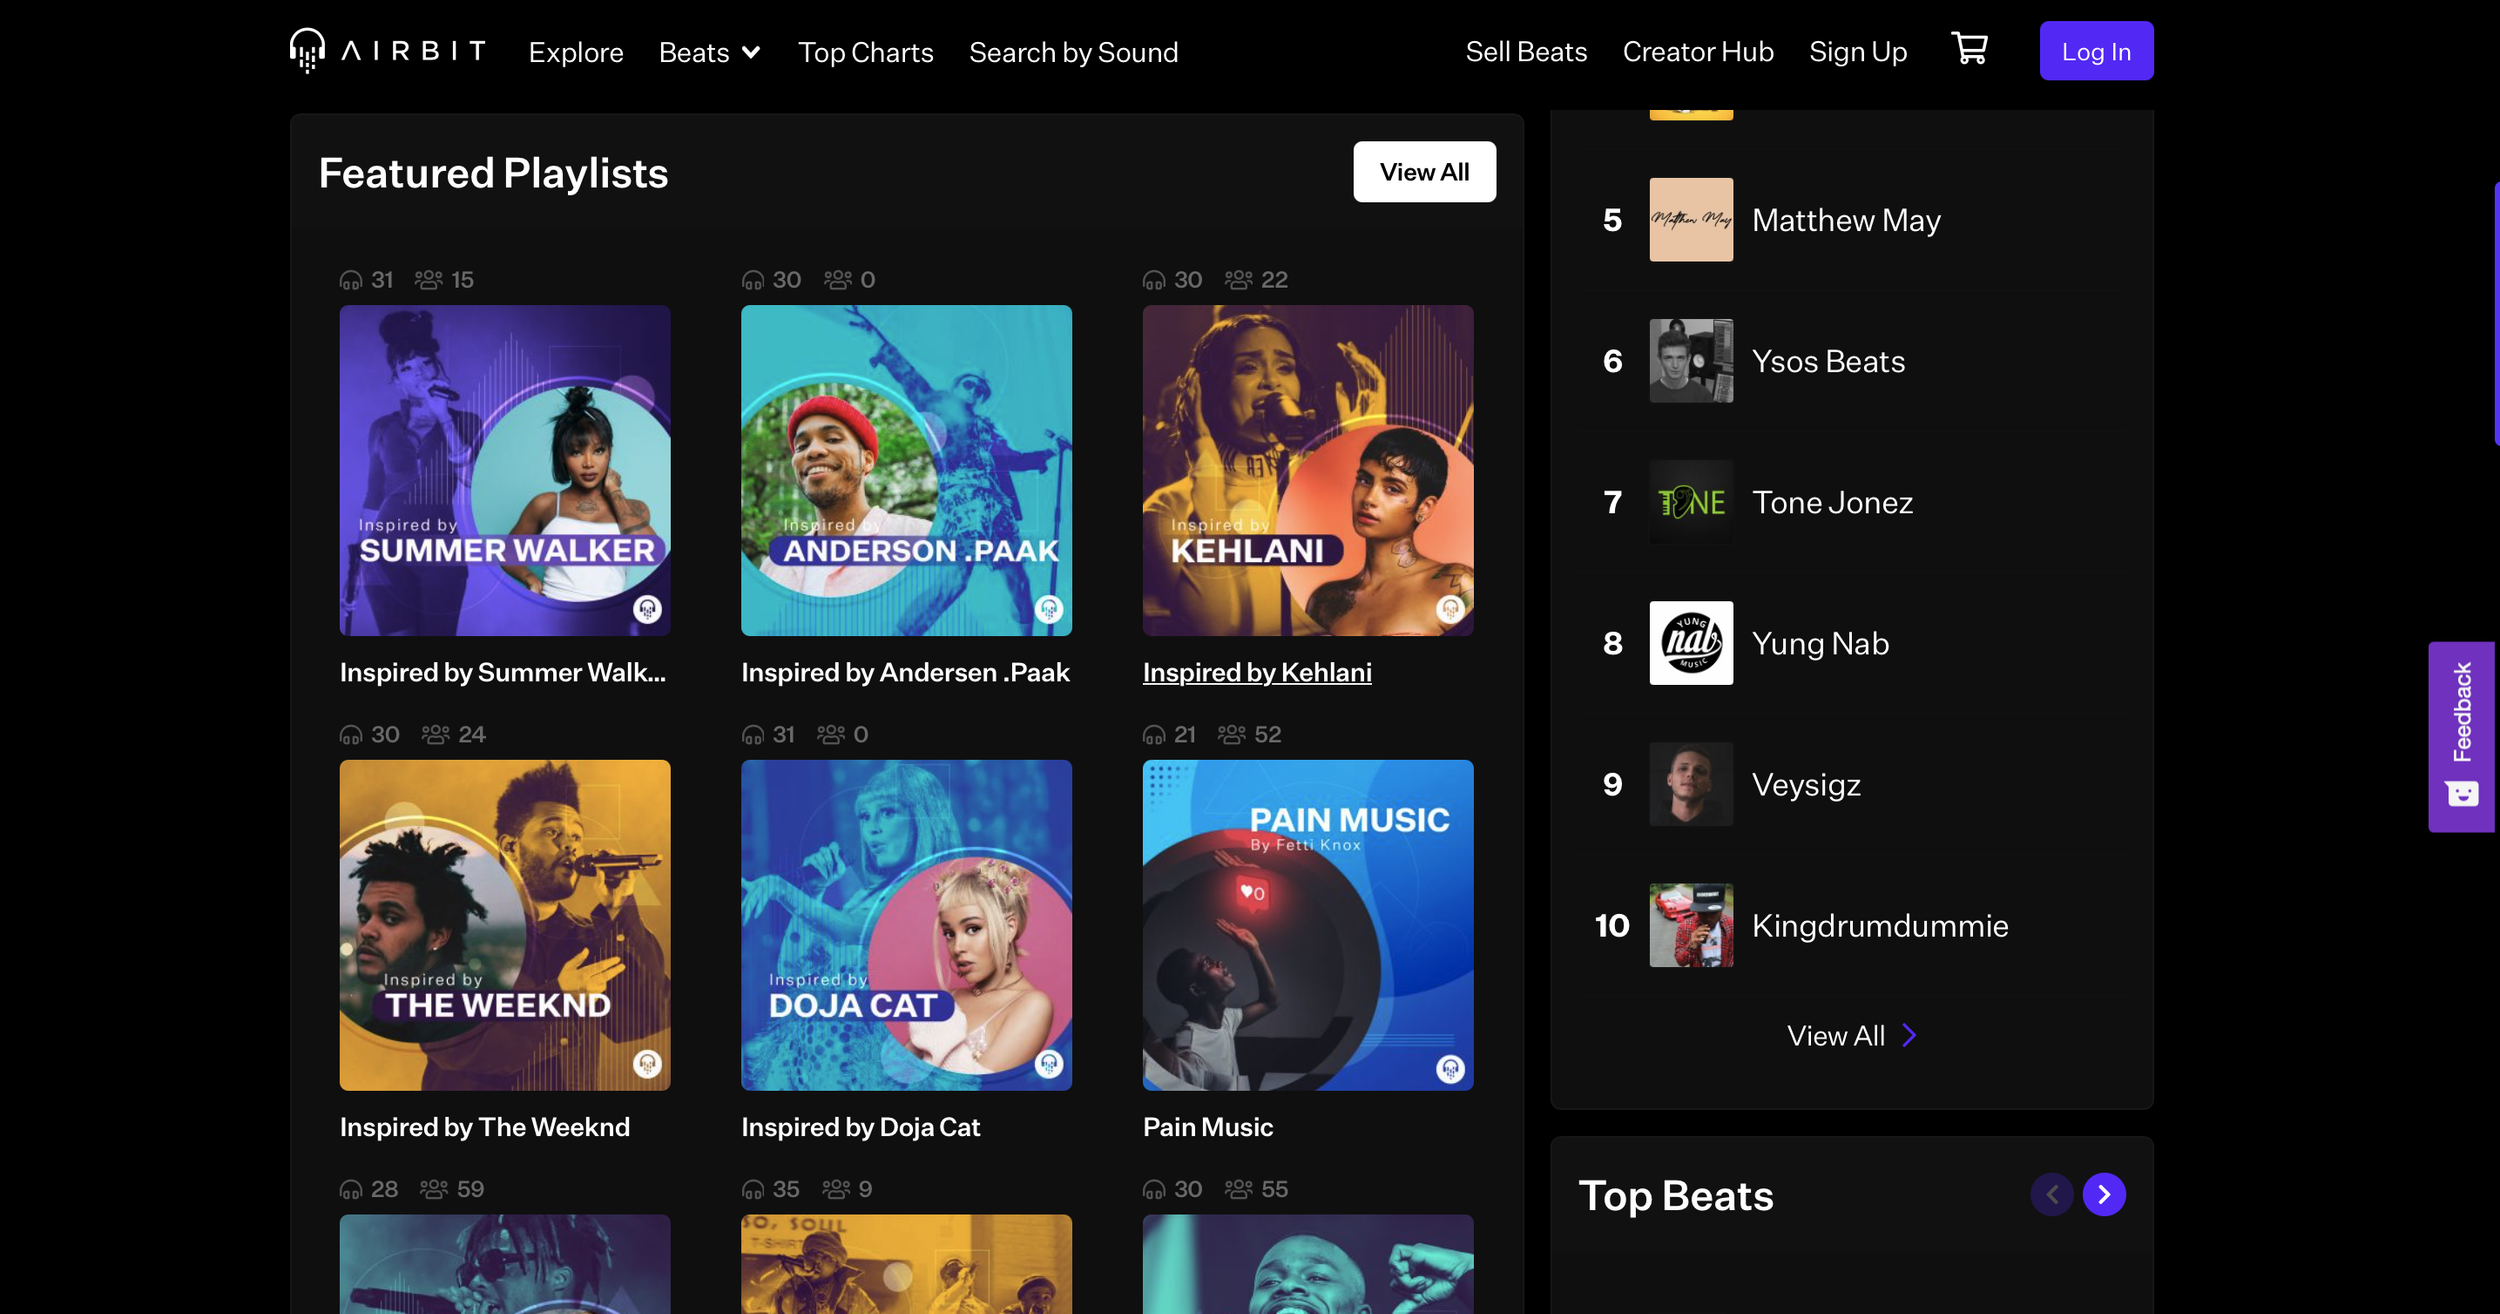This screenshot has height=1314, width=2500.
Task: Open Inspired by Anderson .Paak cover thumbnail
Action: click(x=906, y=470)
